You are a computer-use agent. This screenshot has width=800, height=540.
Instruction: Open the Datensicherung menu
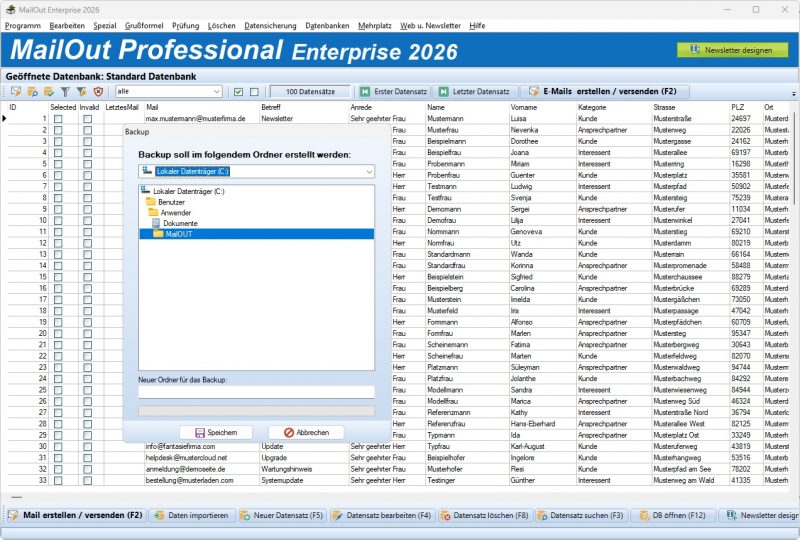(x=270, y=26)
